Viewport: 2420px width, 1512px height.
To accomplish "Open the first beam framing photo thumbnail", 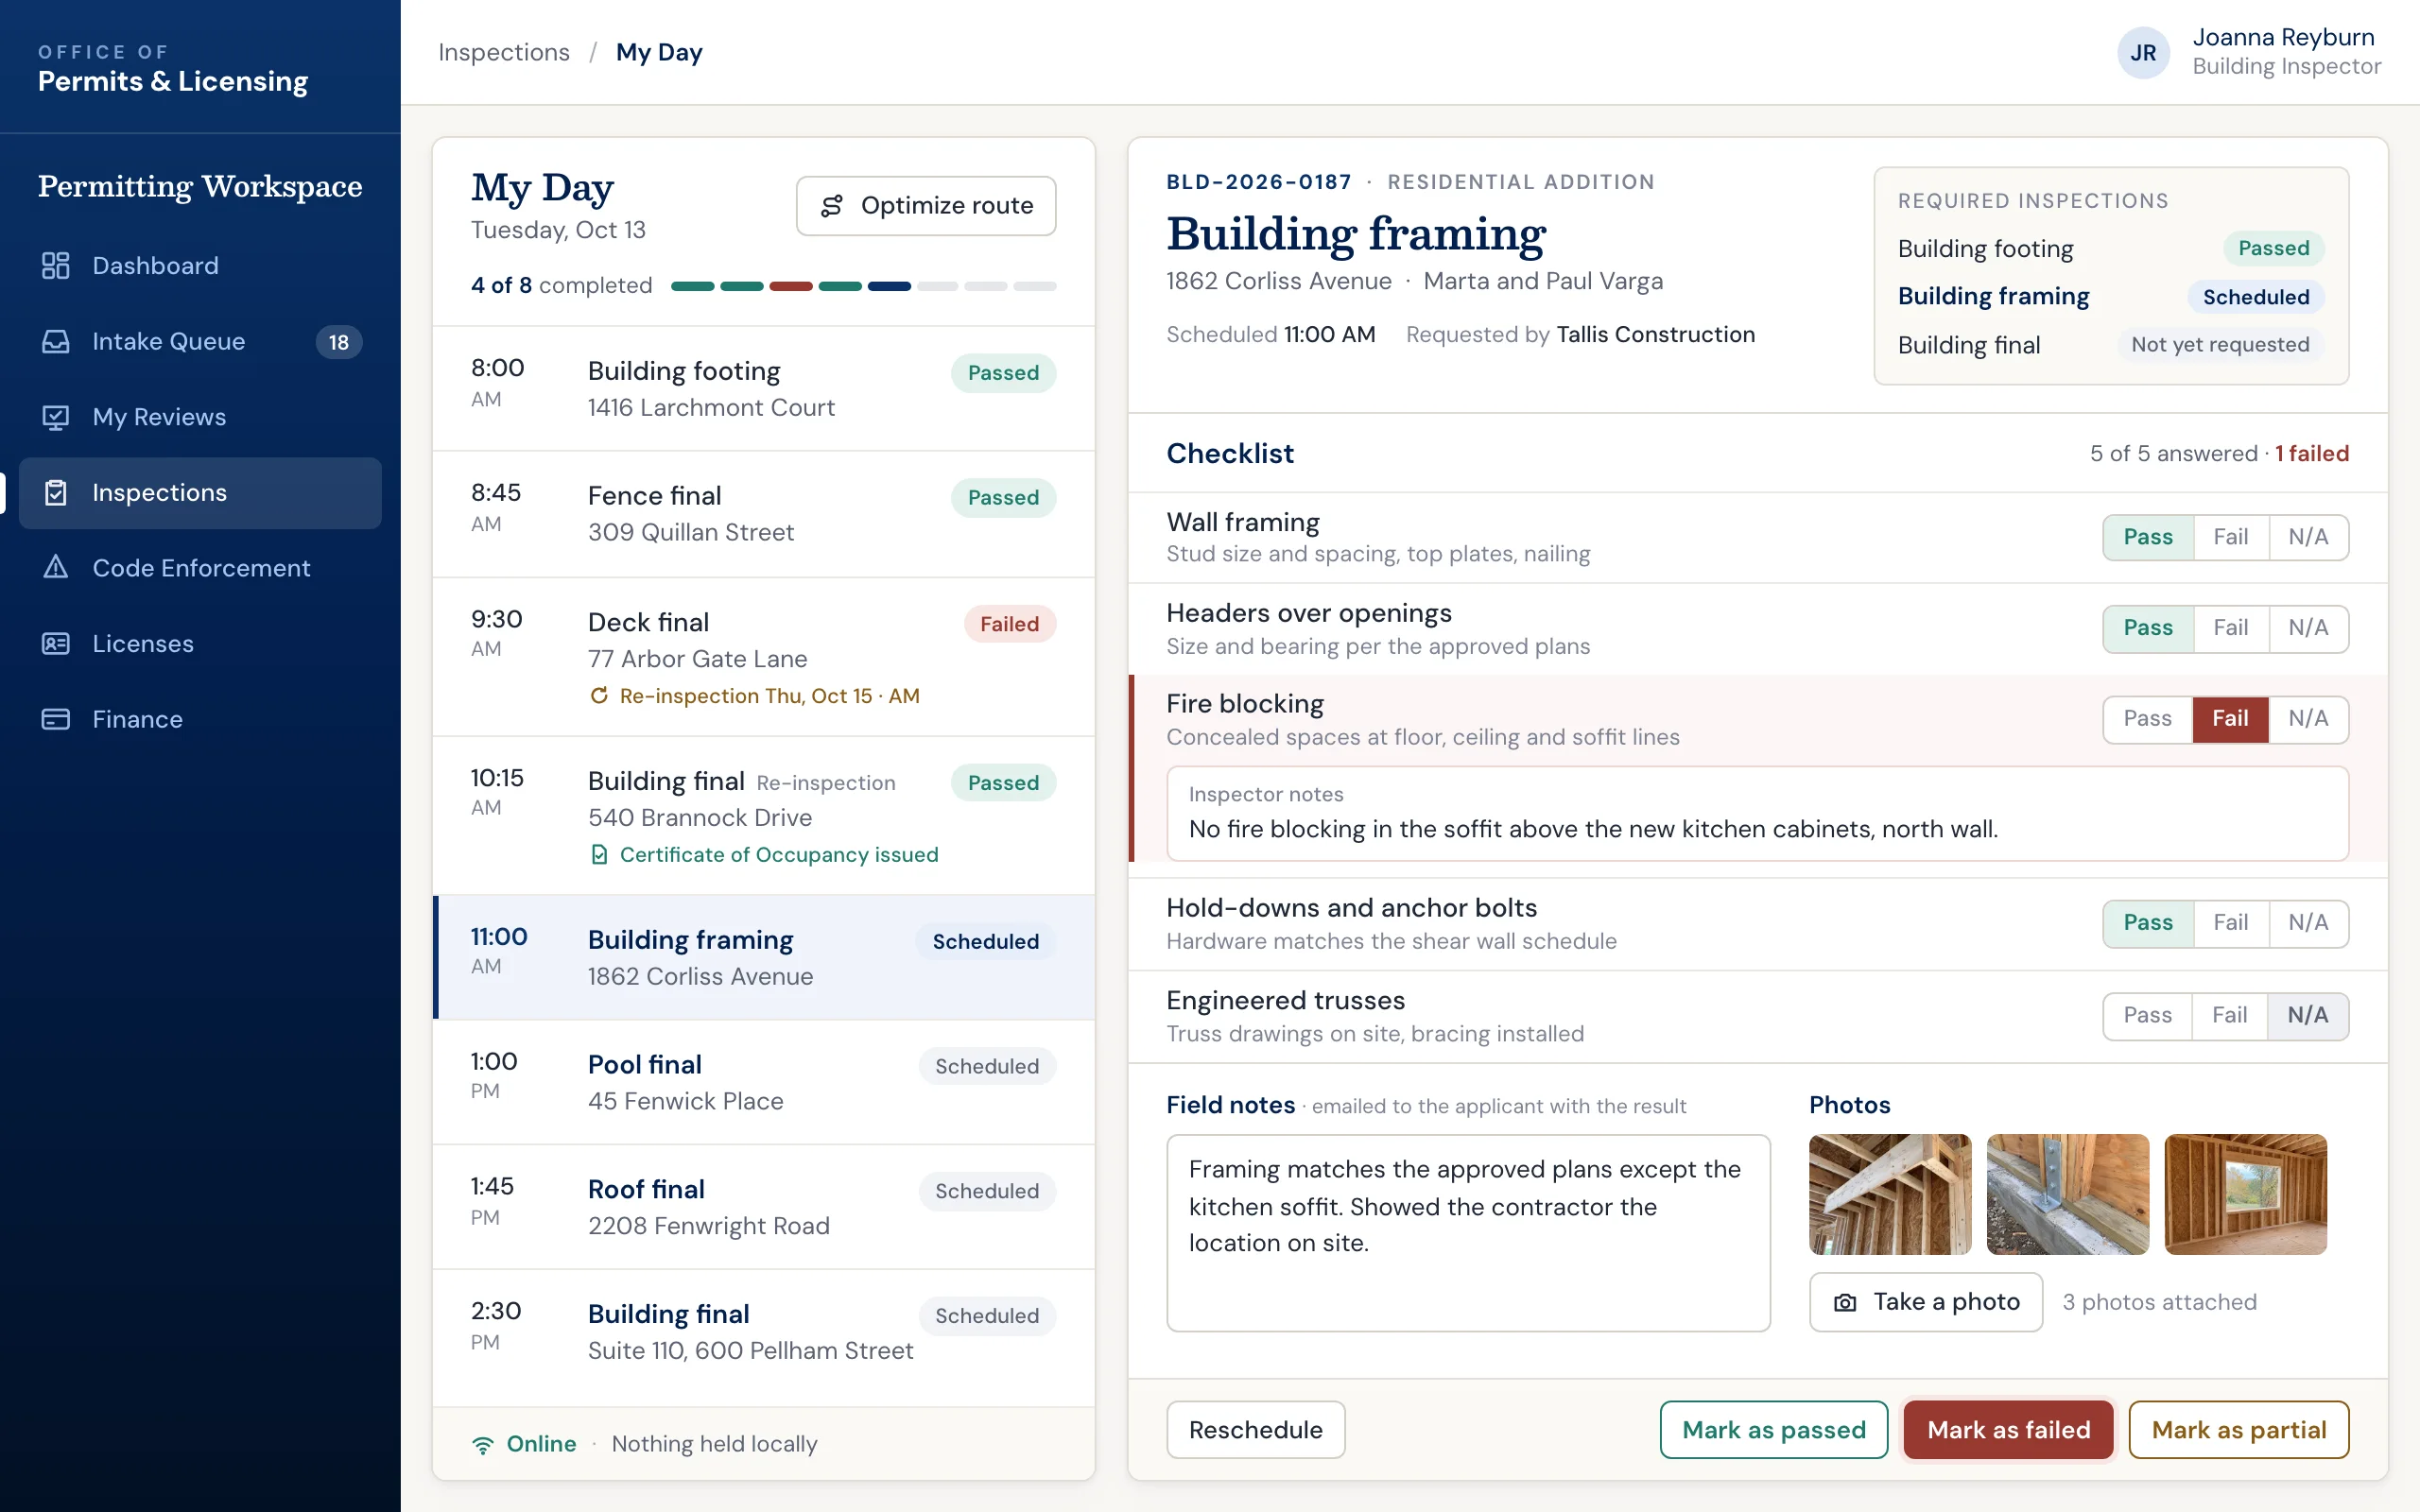I will coord(1890,1194).
